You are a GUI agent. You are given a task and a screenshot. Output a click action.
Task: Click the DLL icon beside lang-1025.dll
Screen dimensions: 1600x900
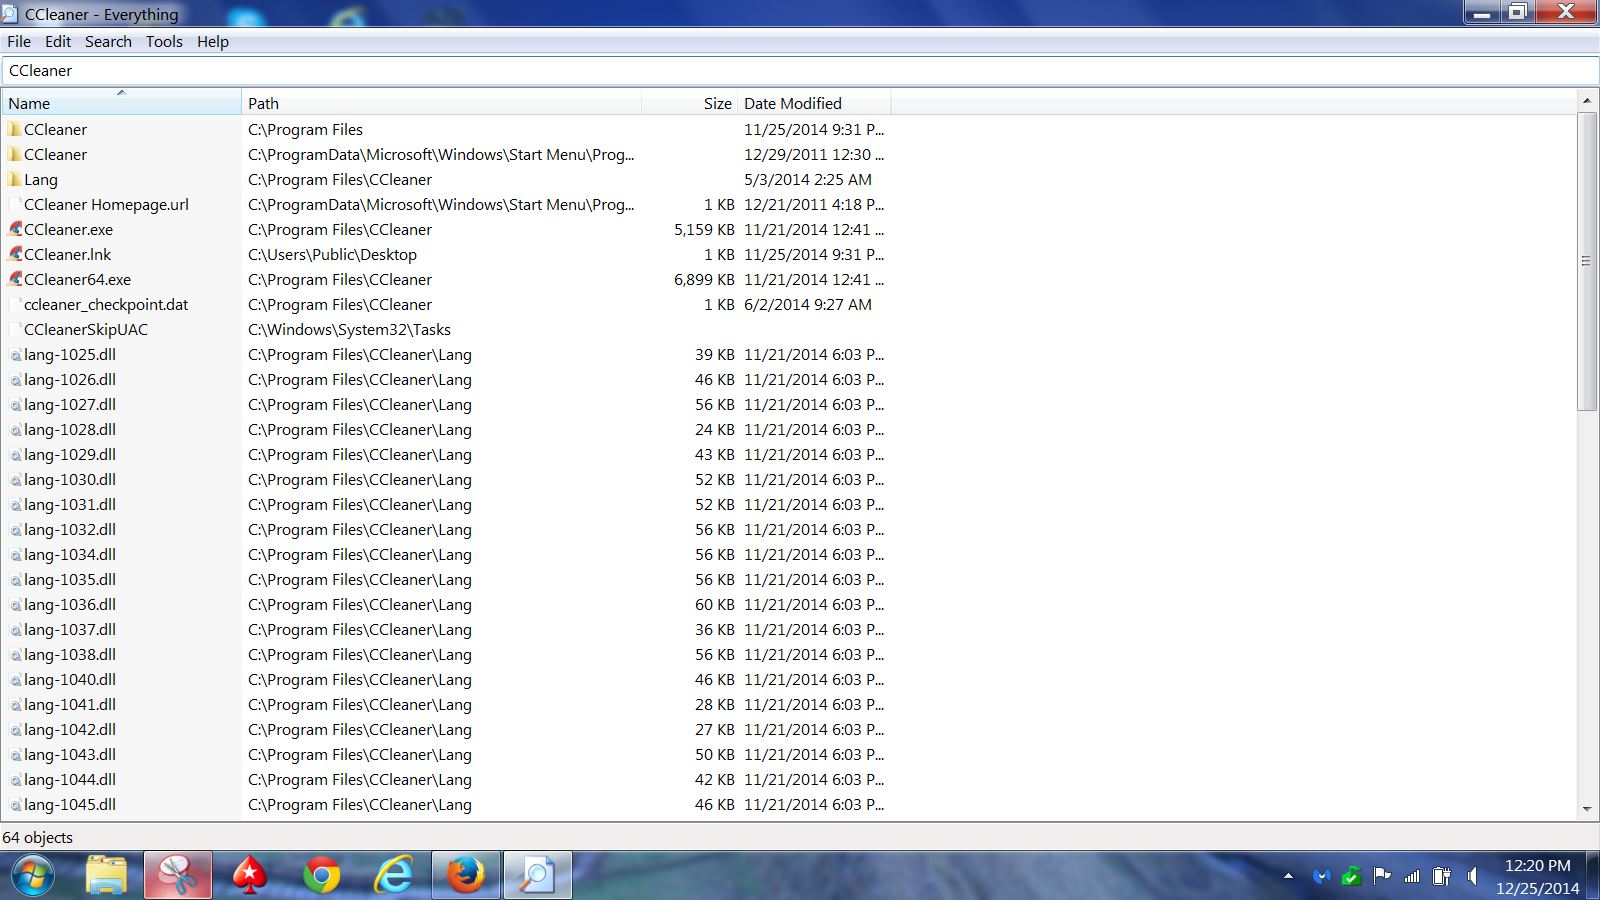(15, 355)
